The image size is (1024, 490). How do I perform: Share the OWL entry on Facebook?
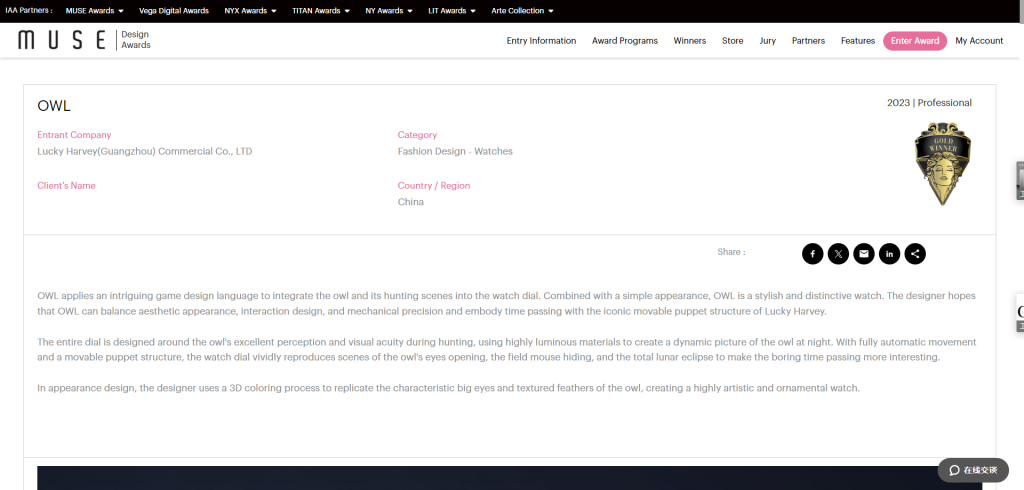812,254
